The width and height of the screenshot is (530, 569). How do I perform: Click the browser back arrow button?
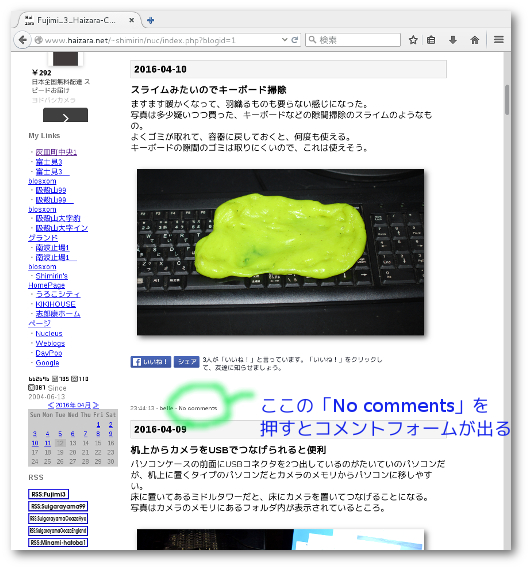click(x=22, y=40)
